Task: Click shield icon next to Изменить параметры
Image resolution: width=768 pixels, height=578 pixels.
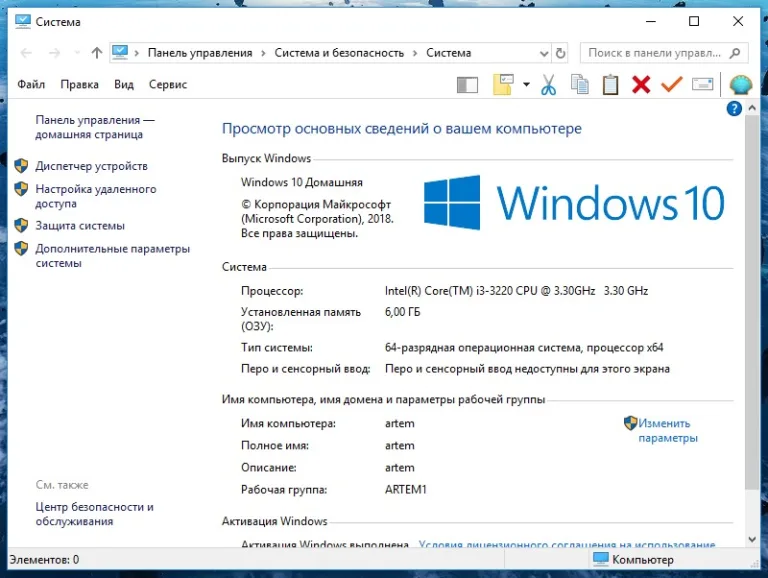Action: point(630,423)
